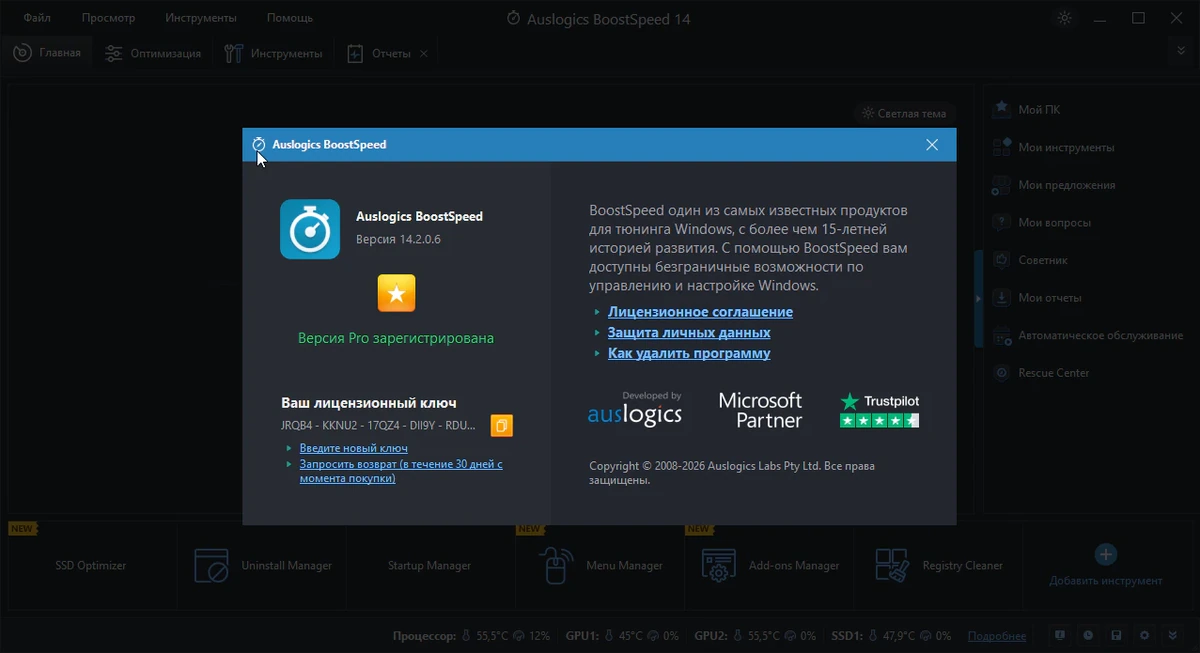Open Rescue Center in the sidebar
Screen dimensions: 1200x653
[1042, 372]
